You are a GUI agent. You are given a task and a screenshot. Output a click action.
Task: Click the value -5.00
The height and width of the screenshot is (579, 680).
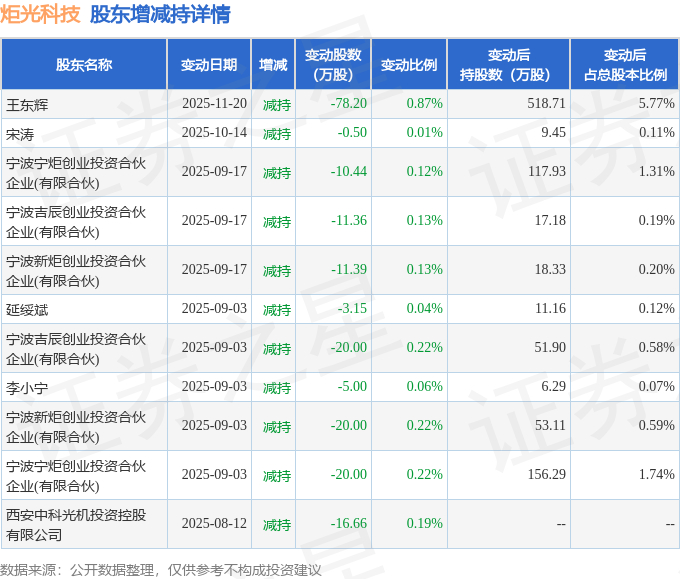[352, 386]
